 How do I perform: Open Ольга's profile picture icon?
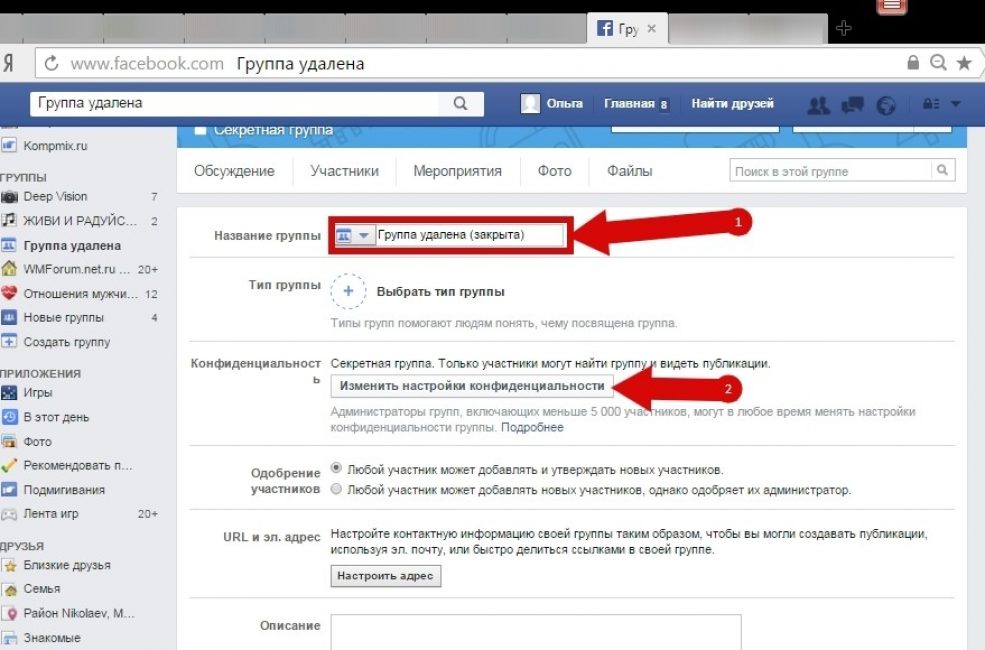click(x=530, y=104)
